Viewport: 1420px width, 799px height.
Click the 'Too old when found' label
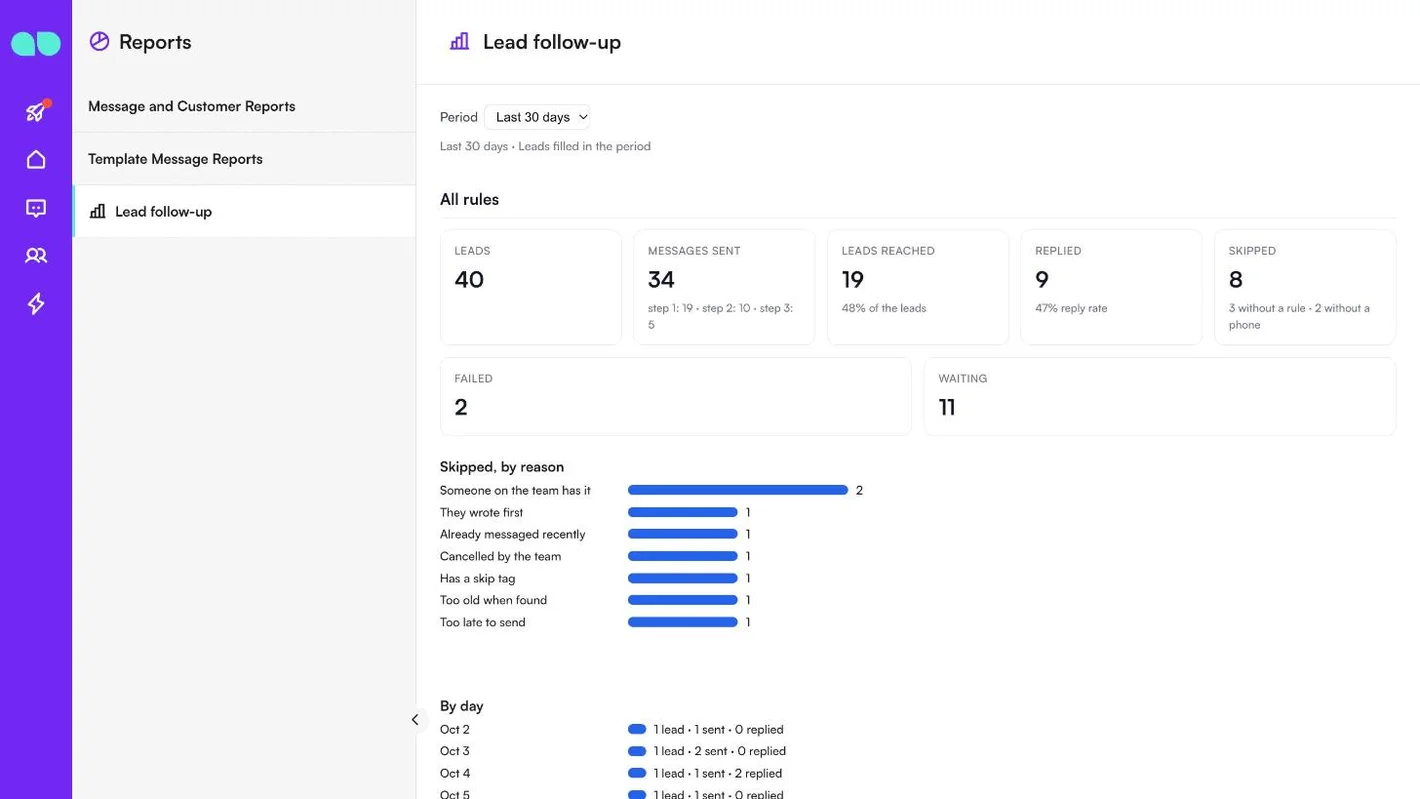(x=493, y=600)
